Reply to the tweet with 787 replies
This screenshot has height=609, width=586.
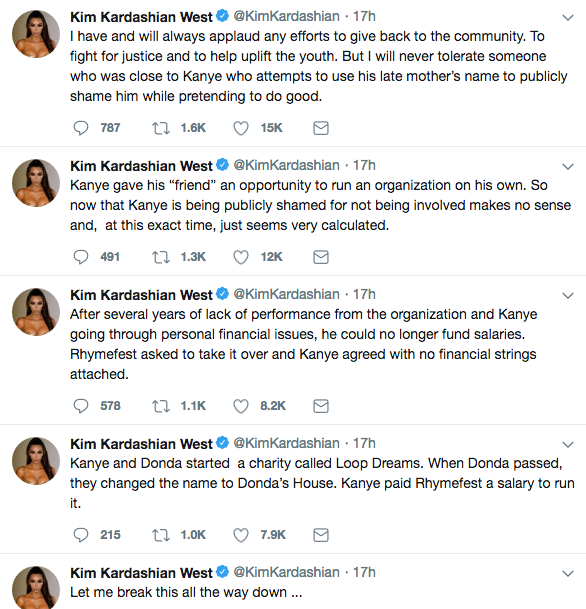pos(81,128)
